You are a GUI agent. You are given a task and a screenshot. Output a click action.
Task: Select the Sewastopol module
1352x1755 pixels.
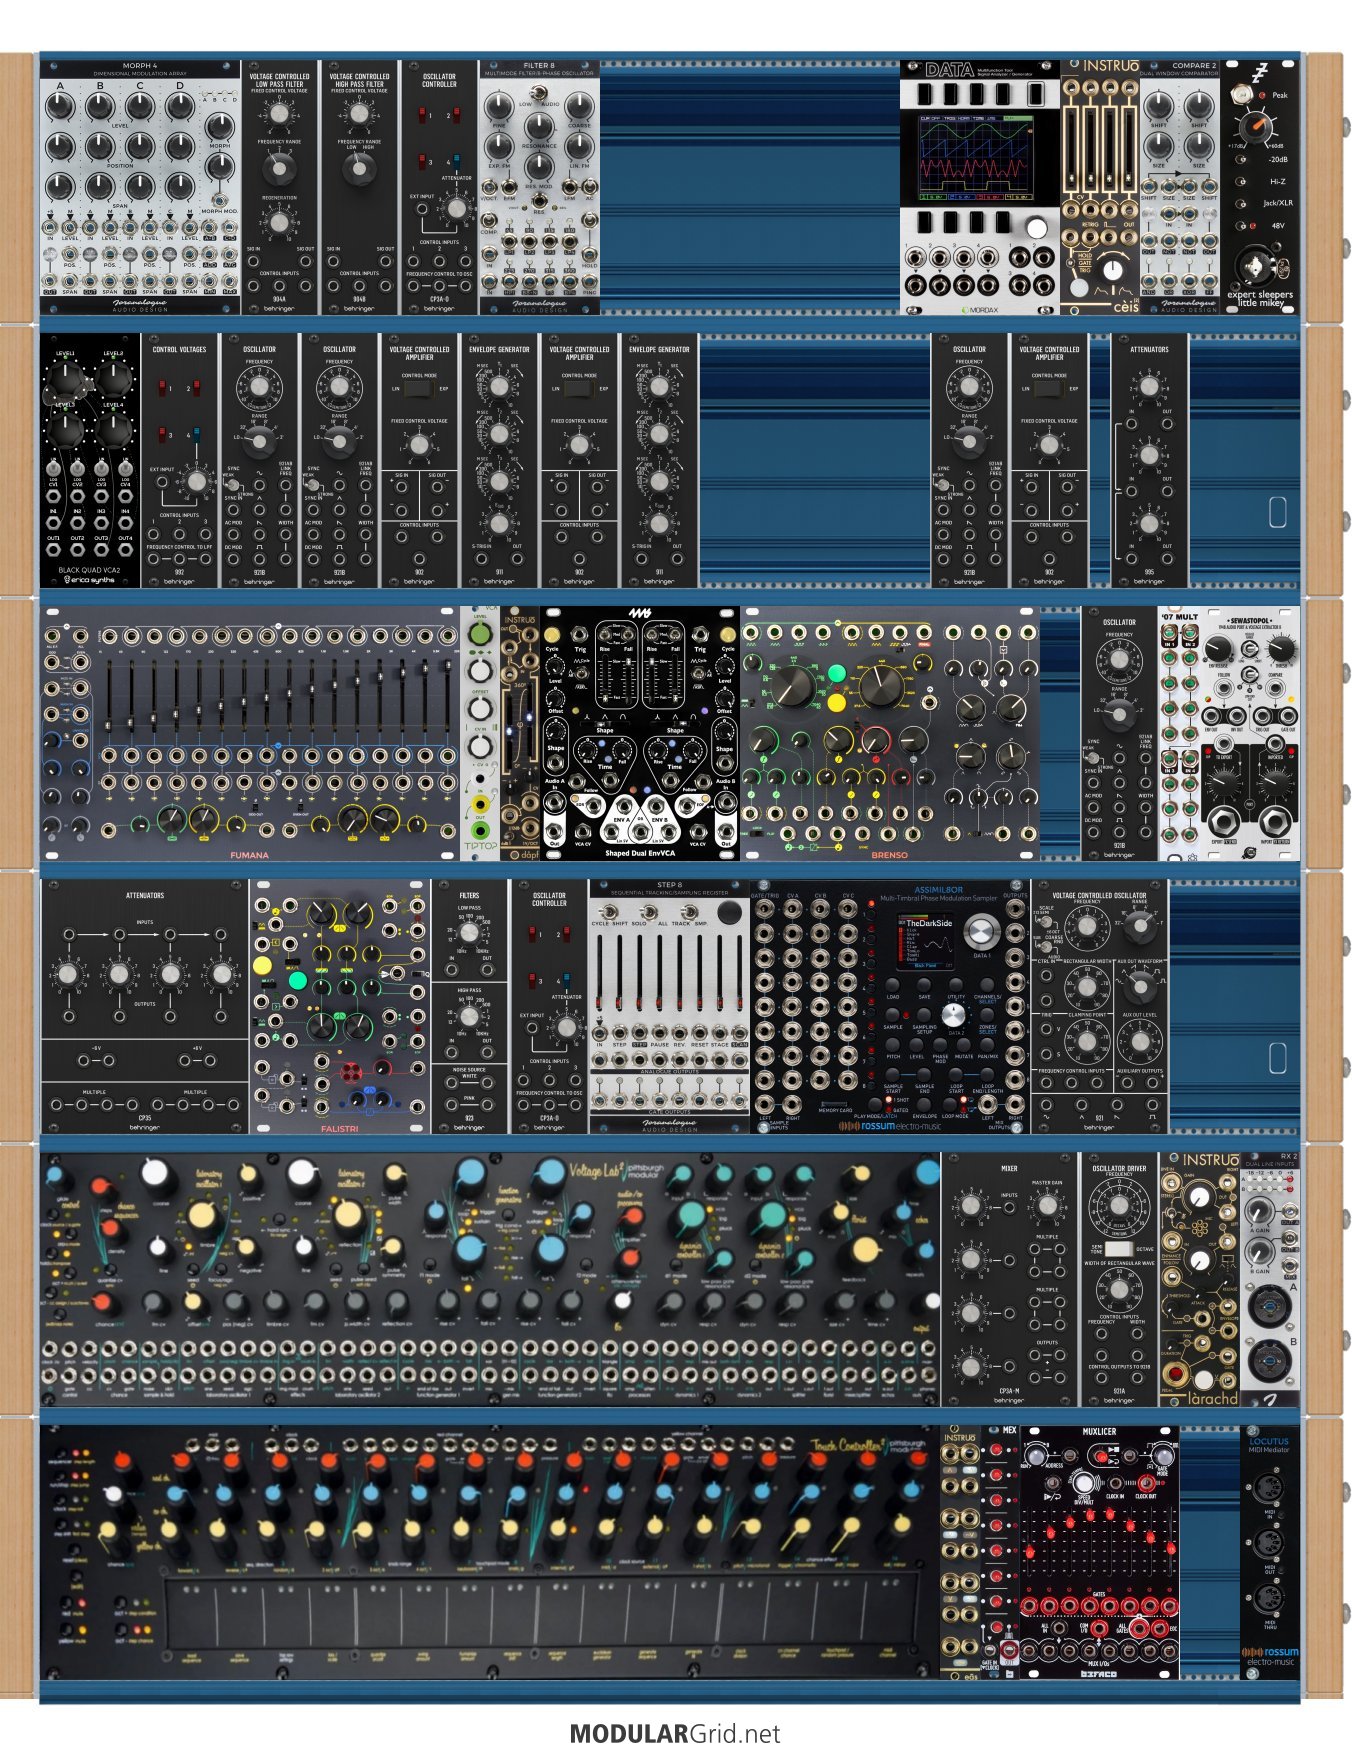coord(1250,733)
